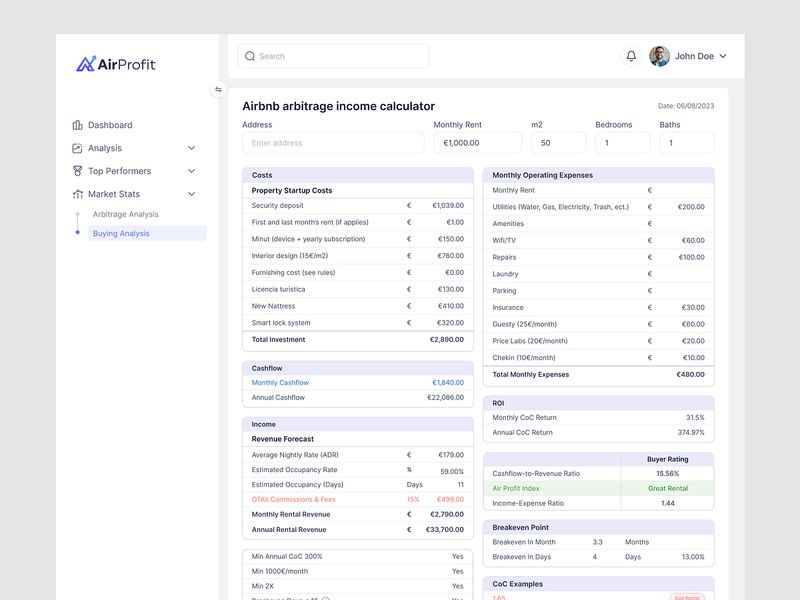Click the Monthly Rent €1,000.00 field

tap(478, 143)
